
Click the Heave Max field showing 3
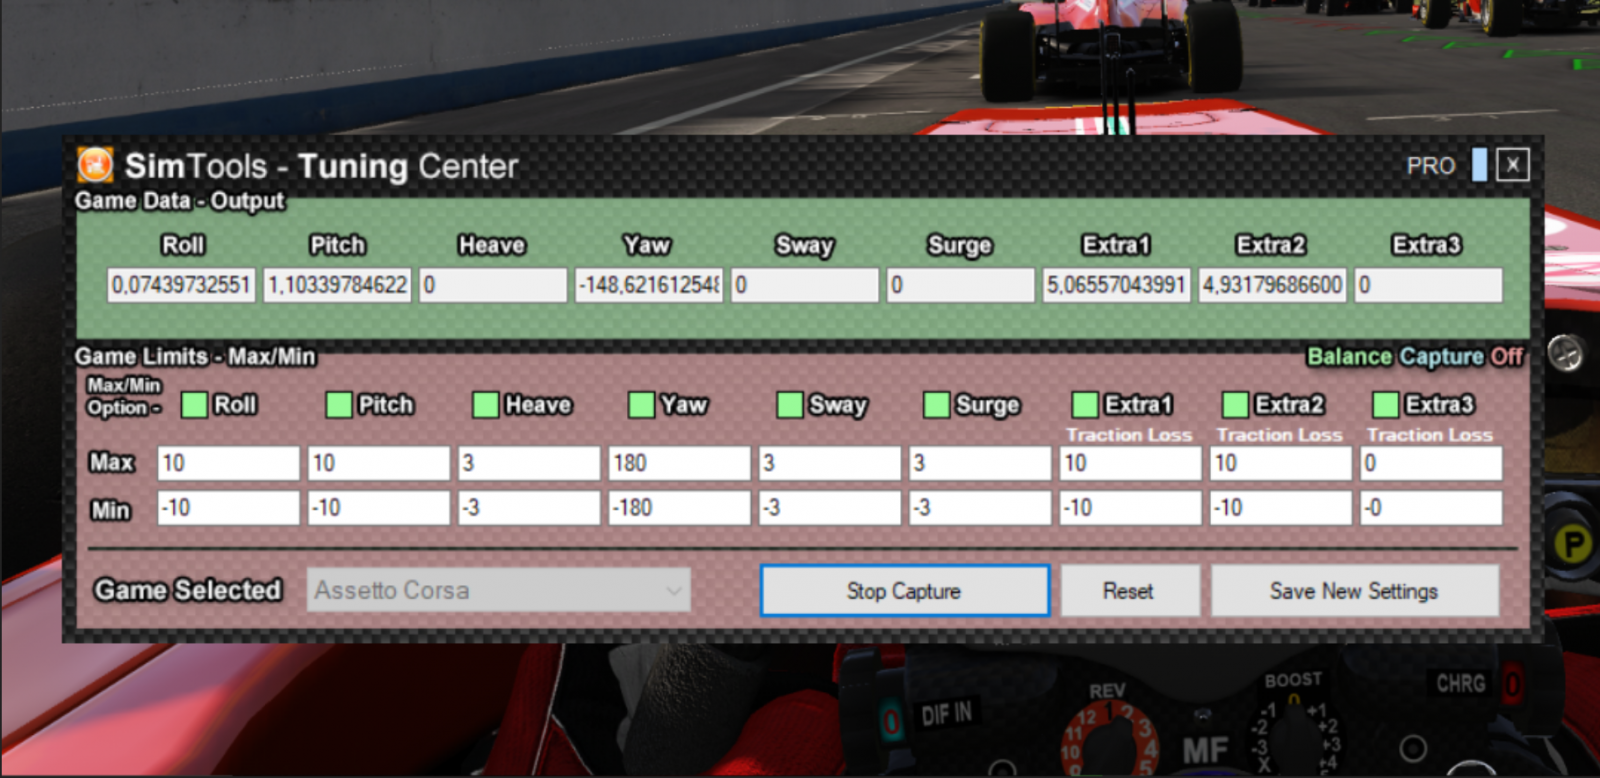529,463
